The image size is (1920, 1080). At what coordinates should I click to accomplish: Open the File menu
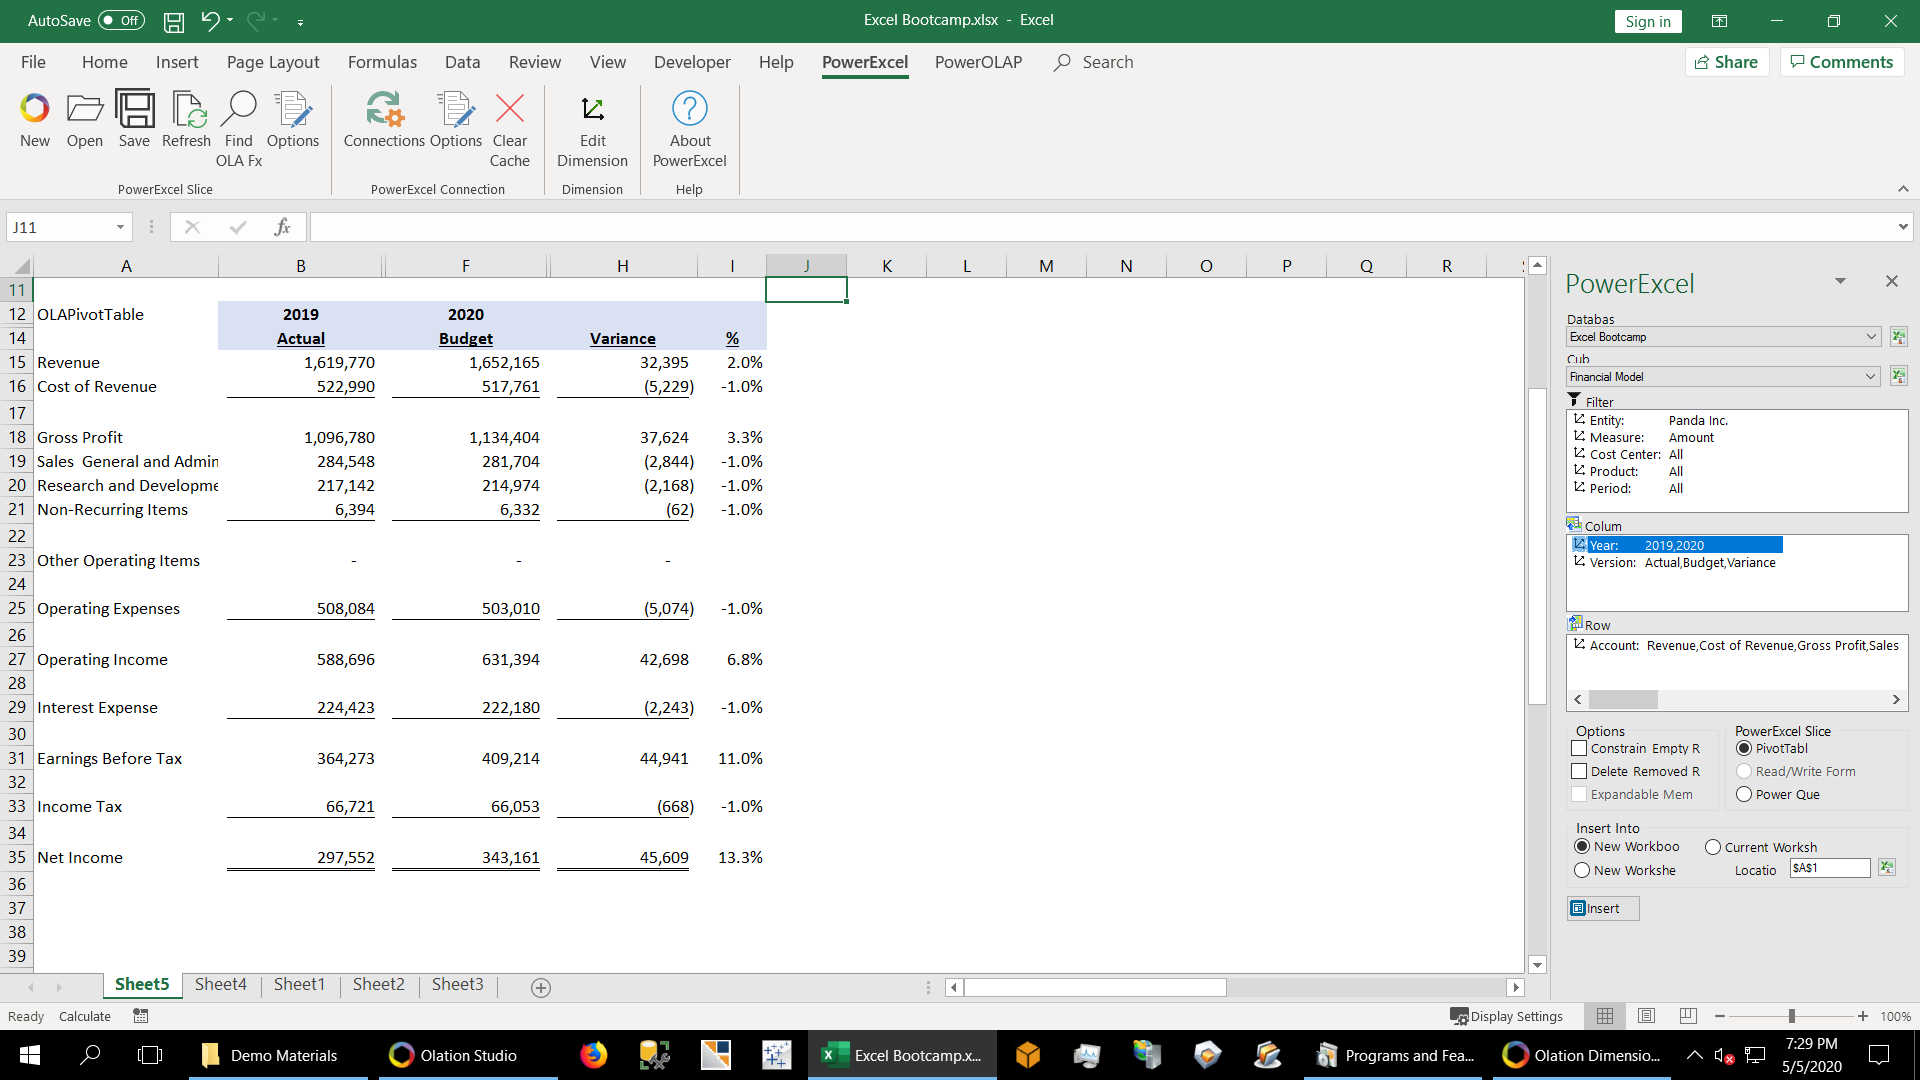[x=33, y=62]
